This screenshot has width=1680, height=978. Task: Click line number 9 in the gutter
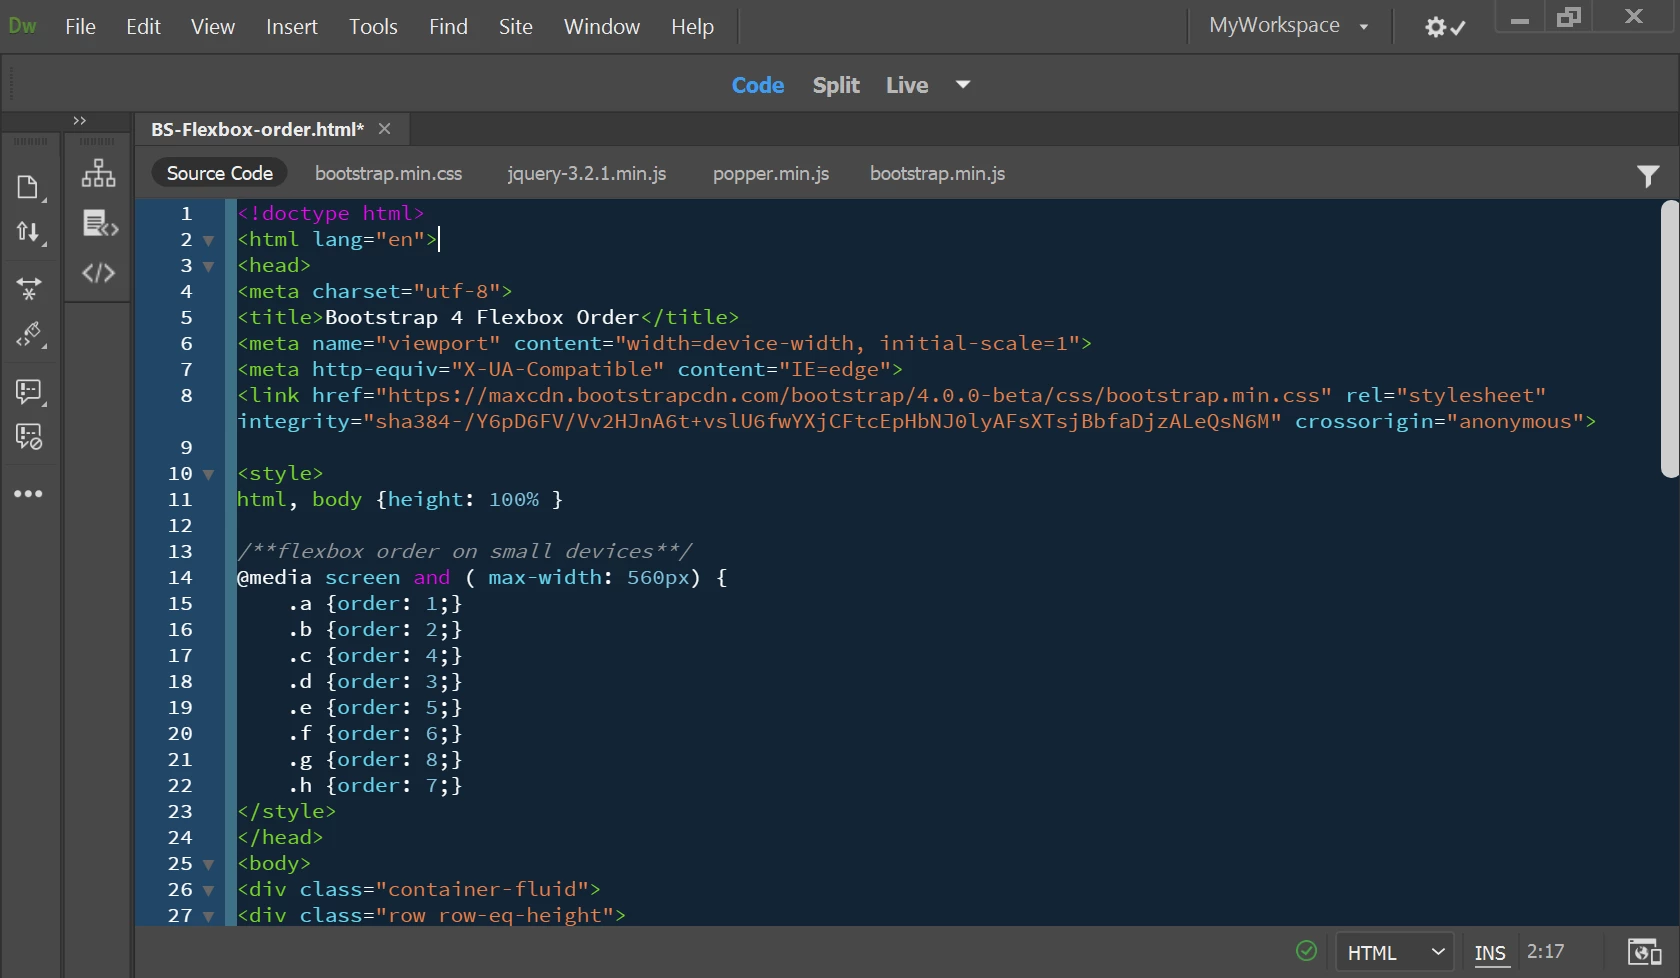186,448
